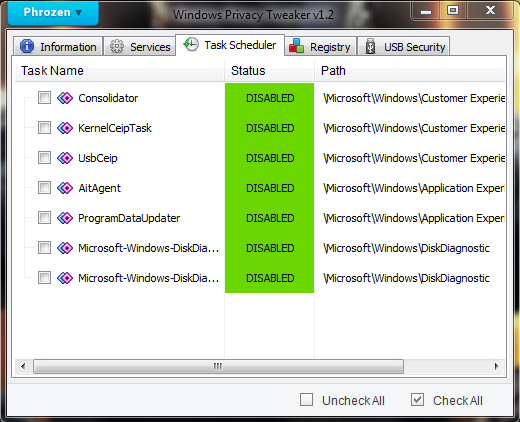
Task: Click the DISABLED status of UsbCeip
Action: (x=270, y=158)
